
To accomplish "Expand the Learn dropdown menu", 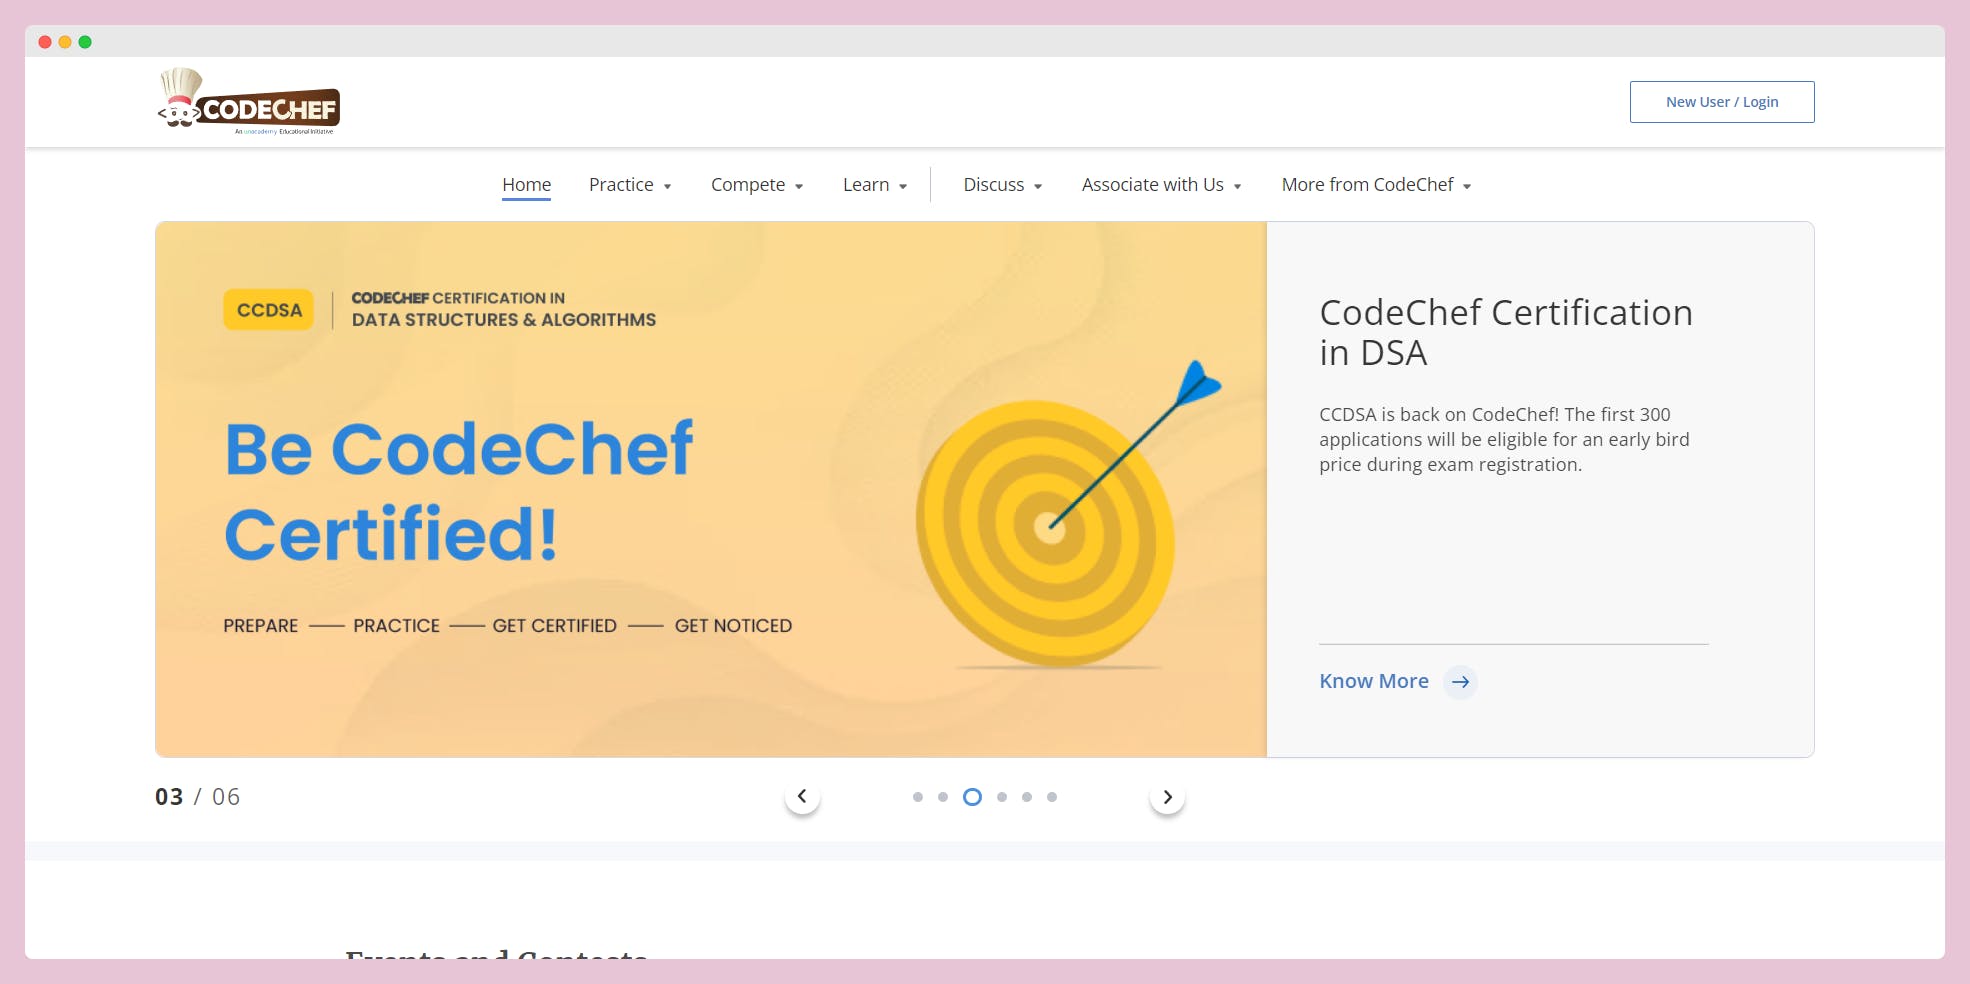I will point(875,185).
